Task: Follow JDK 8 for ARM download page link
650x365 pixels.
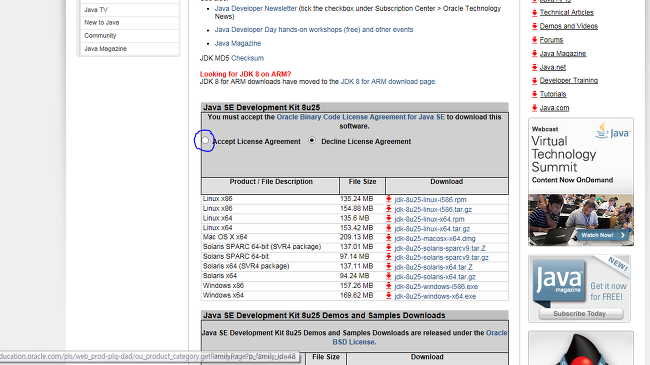Action: coord(388,82)
